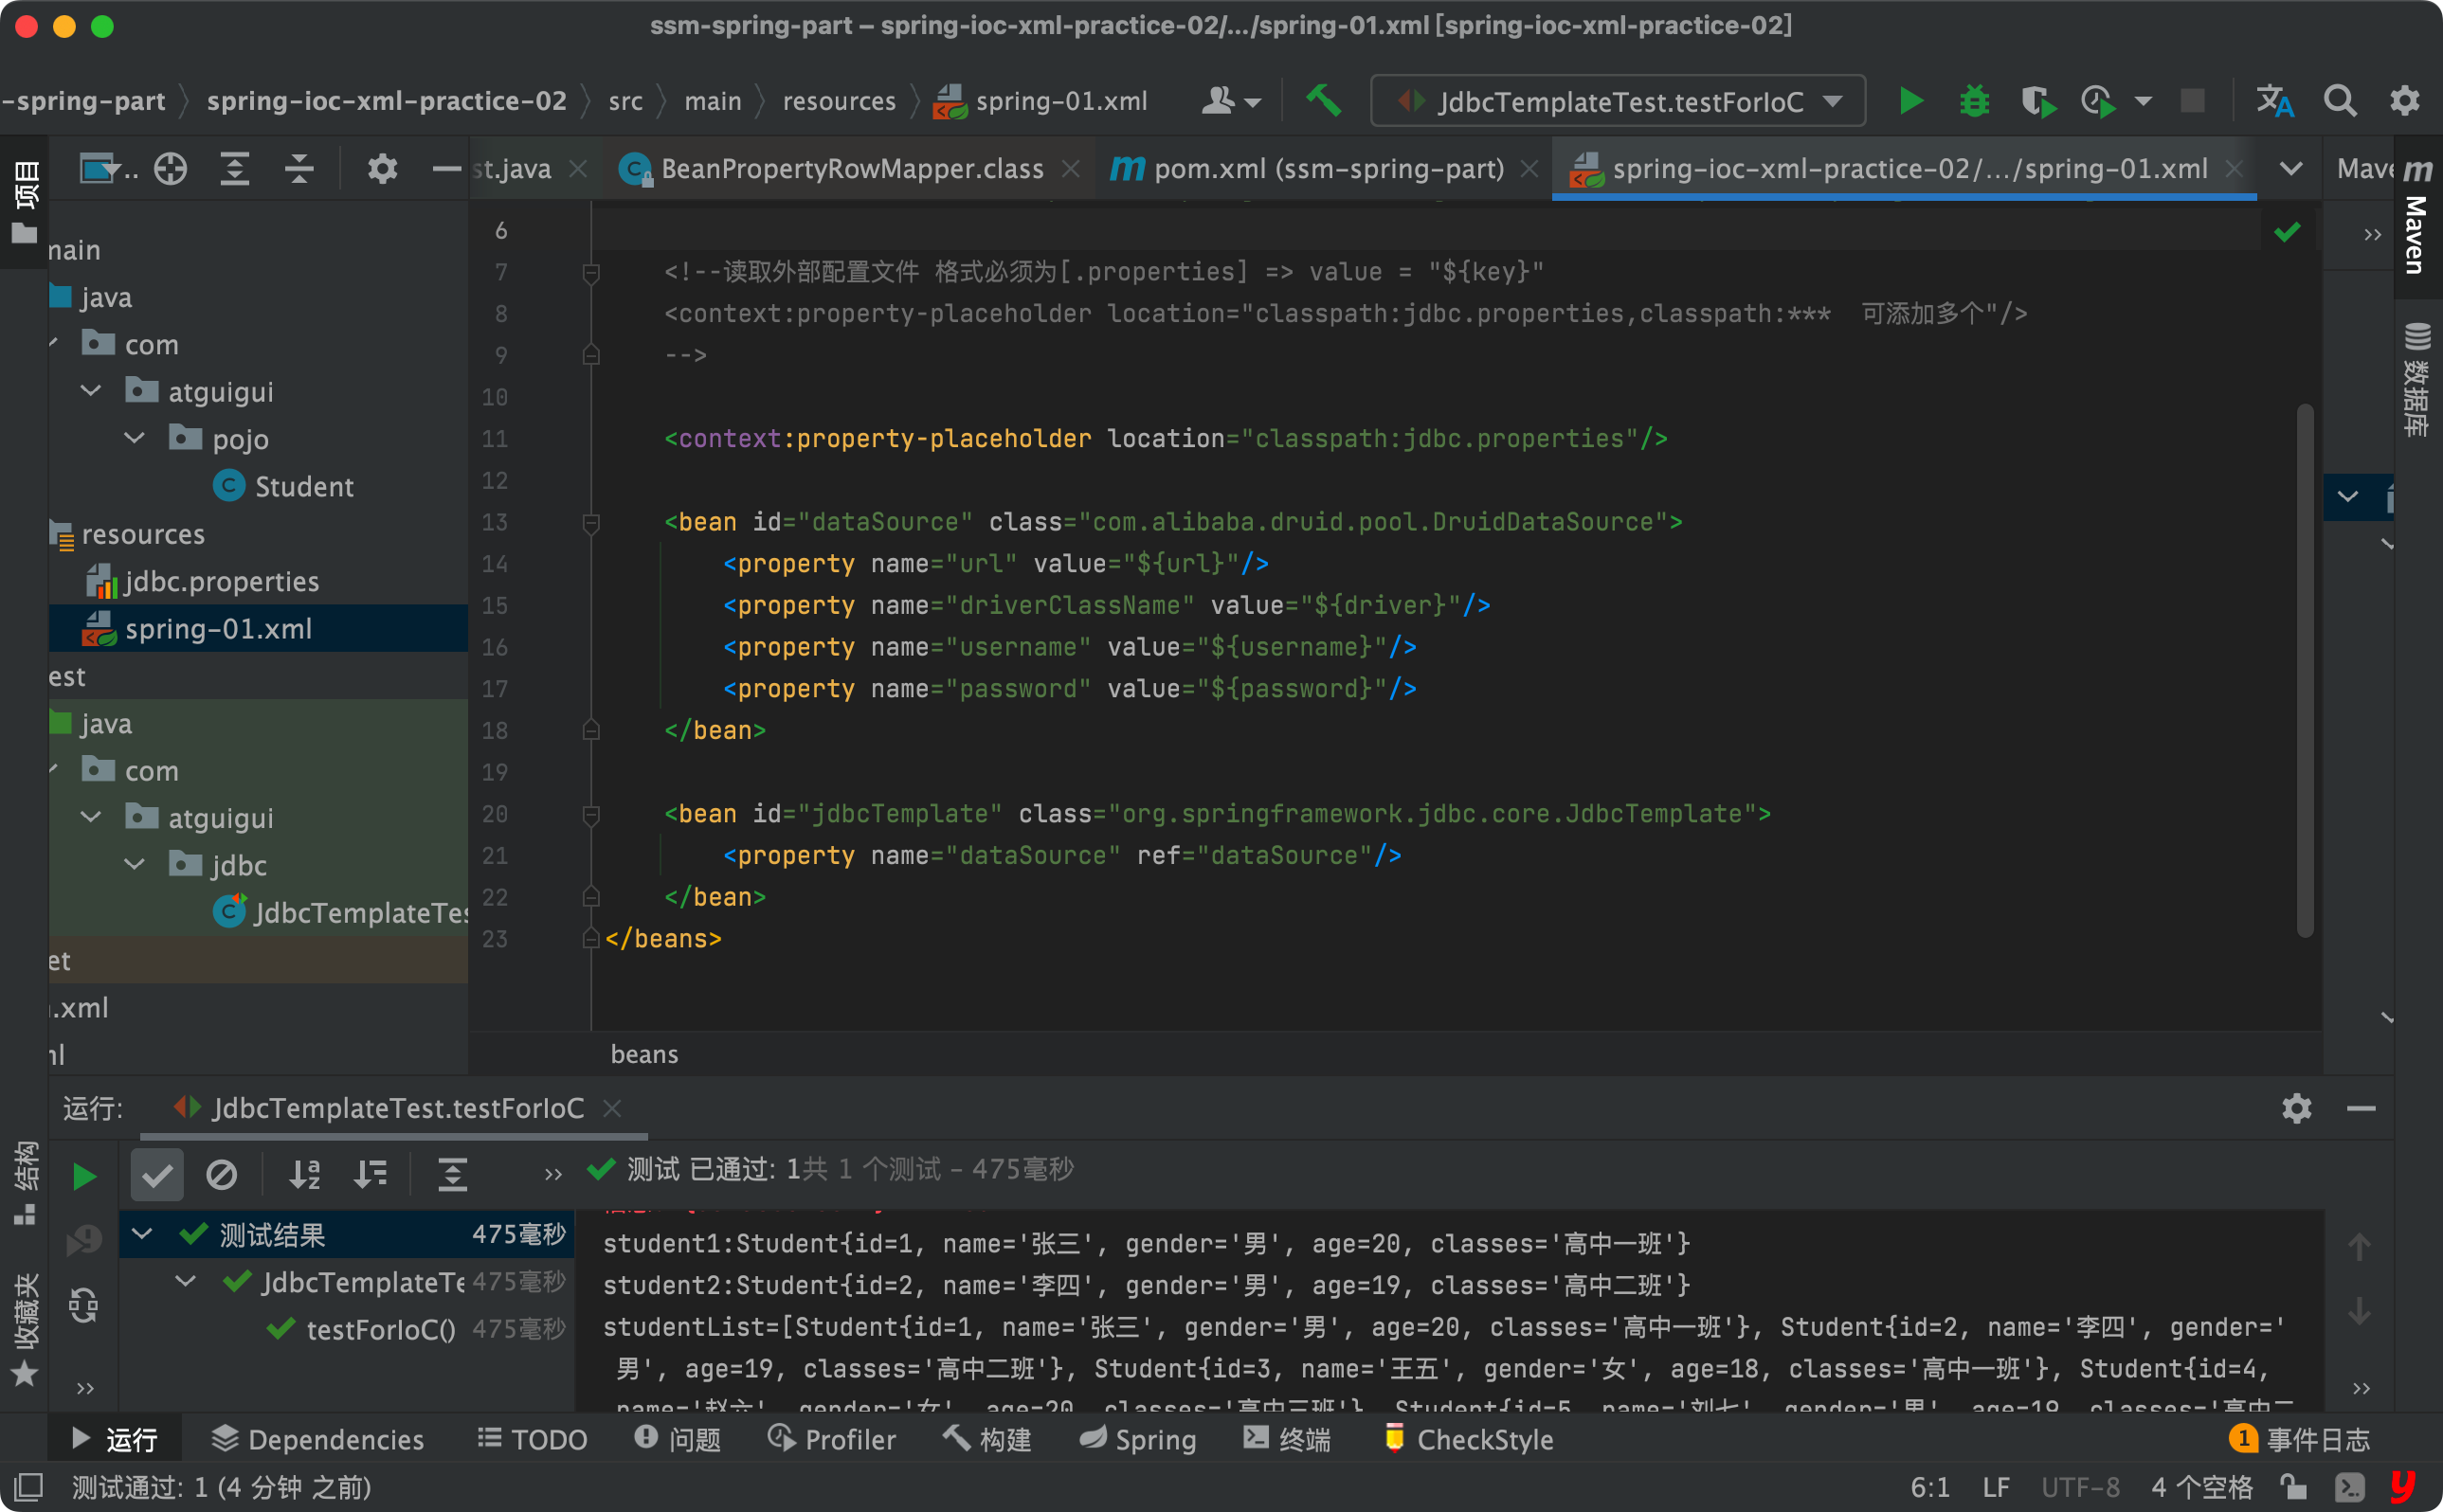The image size is (2443, 1512).
Task: Open the CheckStyle tool window
Action: [x=1469, y=1439]
